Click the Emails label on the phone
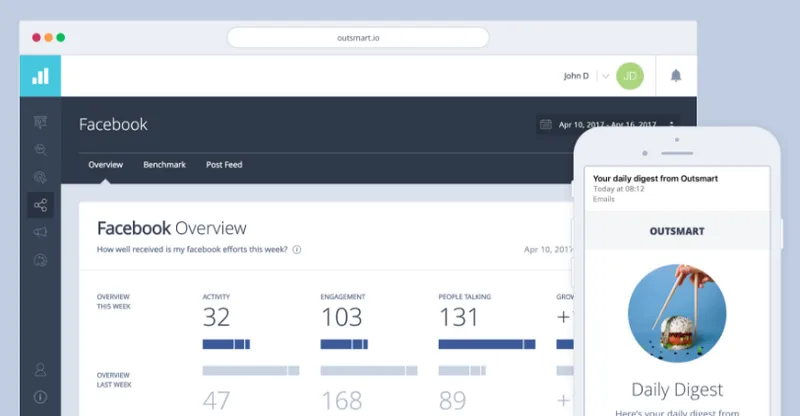 604,199
